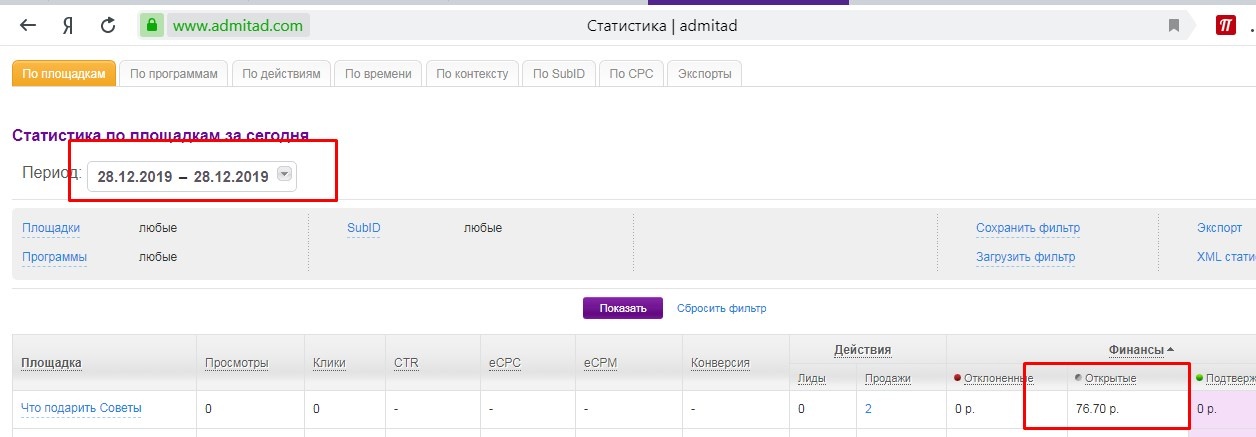Open the Площадки filter link
The width and height of the screenshot is (1256, 437).
(51, 228)
